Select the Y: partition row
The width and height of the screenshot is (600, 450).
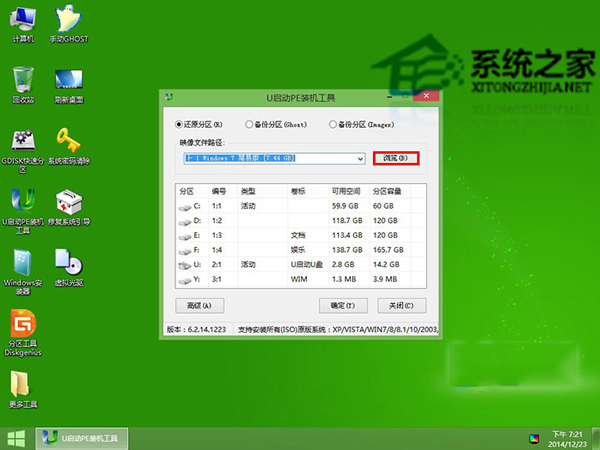301,279
